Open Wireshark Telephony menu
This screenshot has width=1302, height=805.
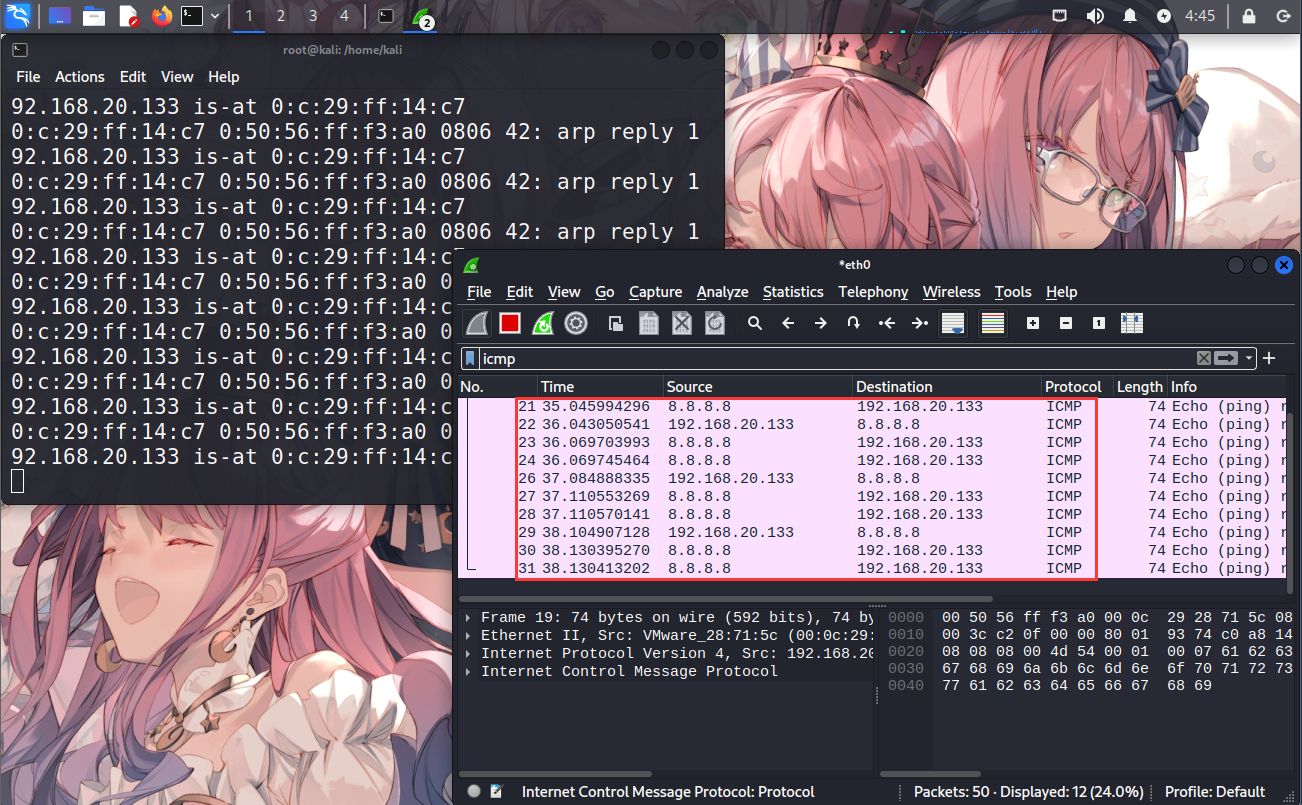(873, 292)
